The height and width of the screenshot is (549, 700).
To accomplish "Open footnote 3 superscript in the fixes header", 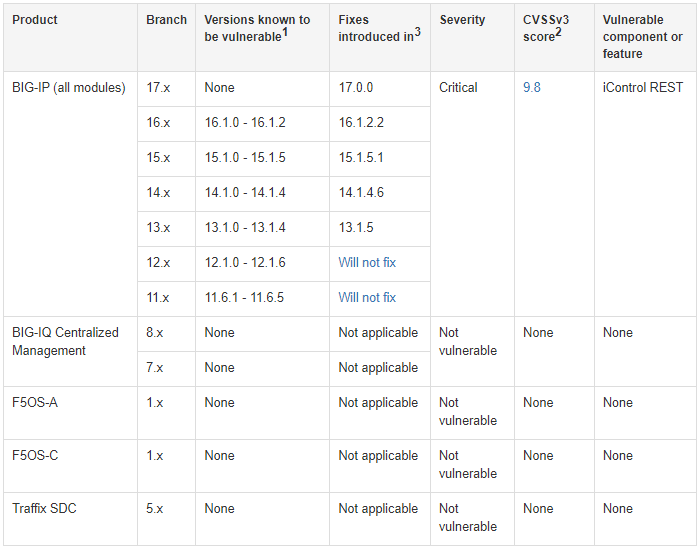I will coord(417,33).
